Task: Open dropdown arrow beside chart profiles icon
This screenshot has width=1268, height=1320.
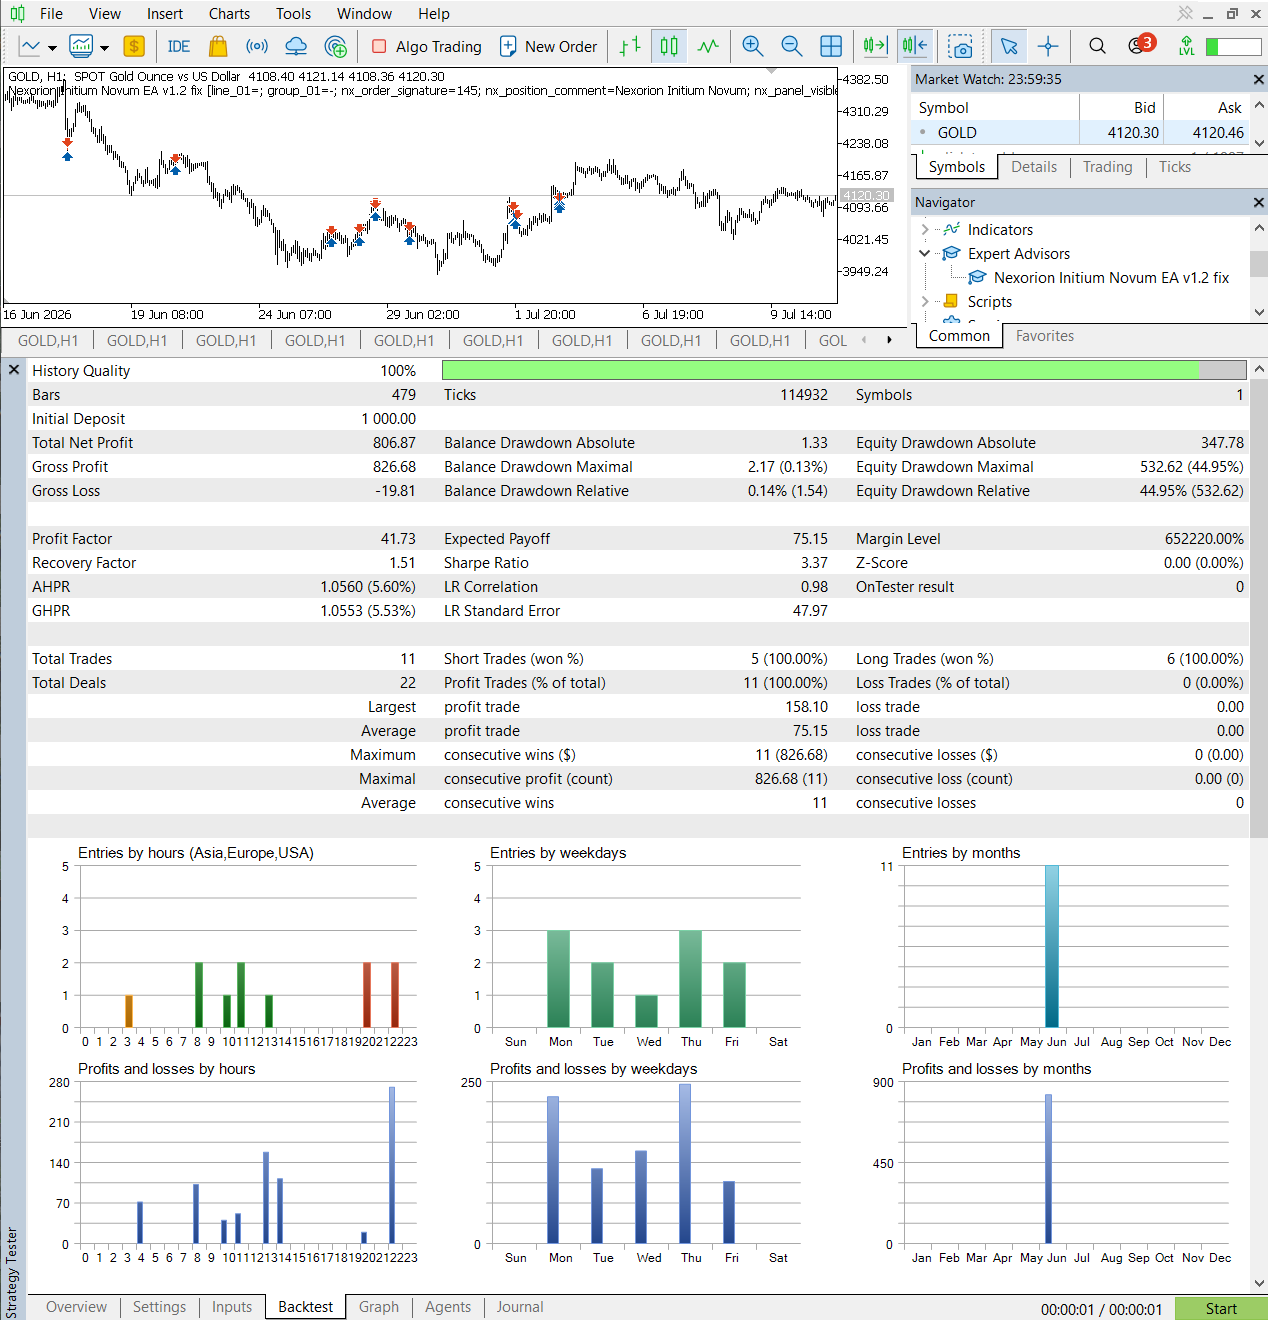Action: (x=104, y=47)
